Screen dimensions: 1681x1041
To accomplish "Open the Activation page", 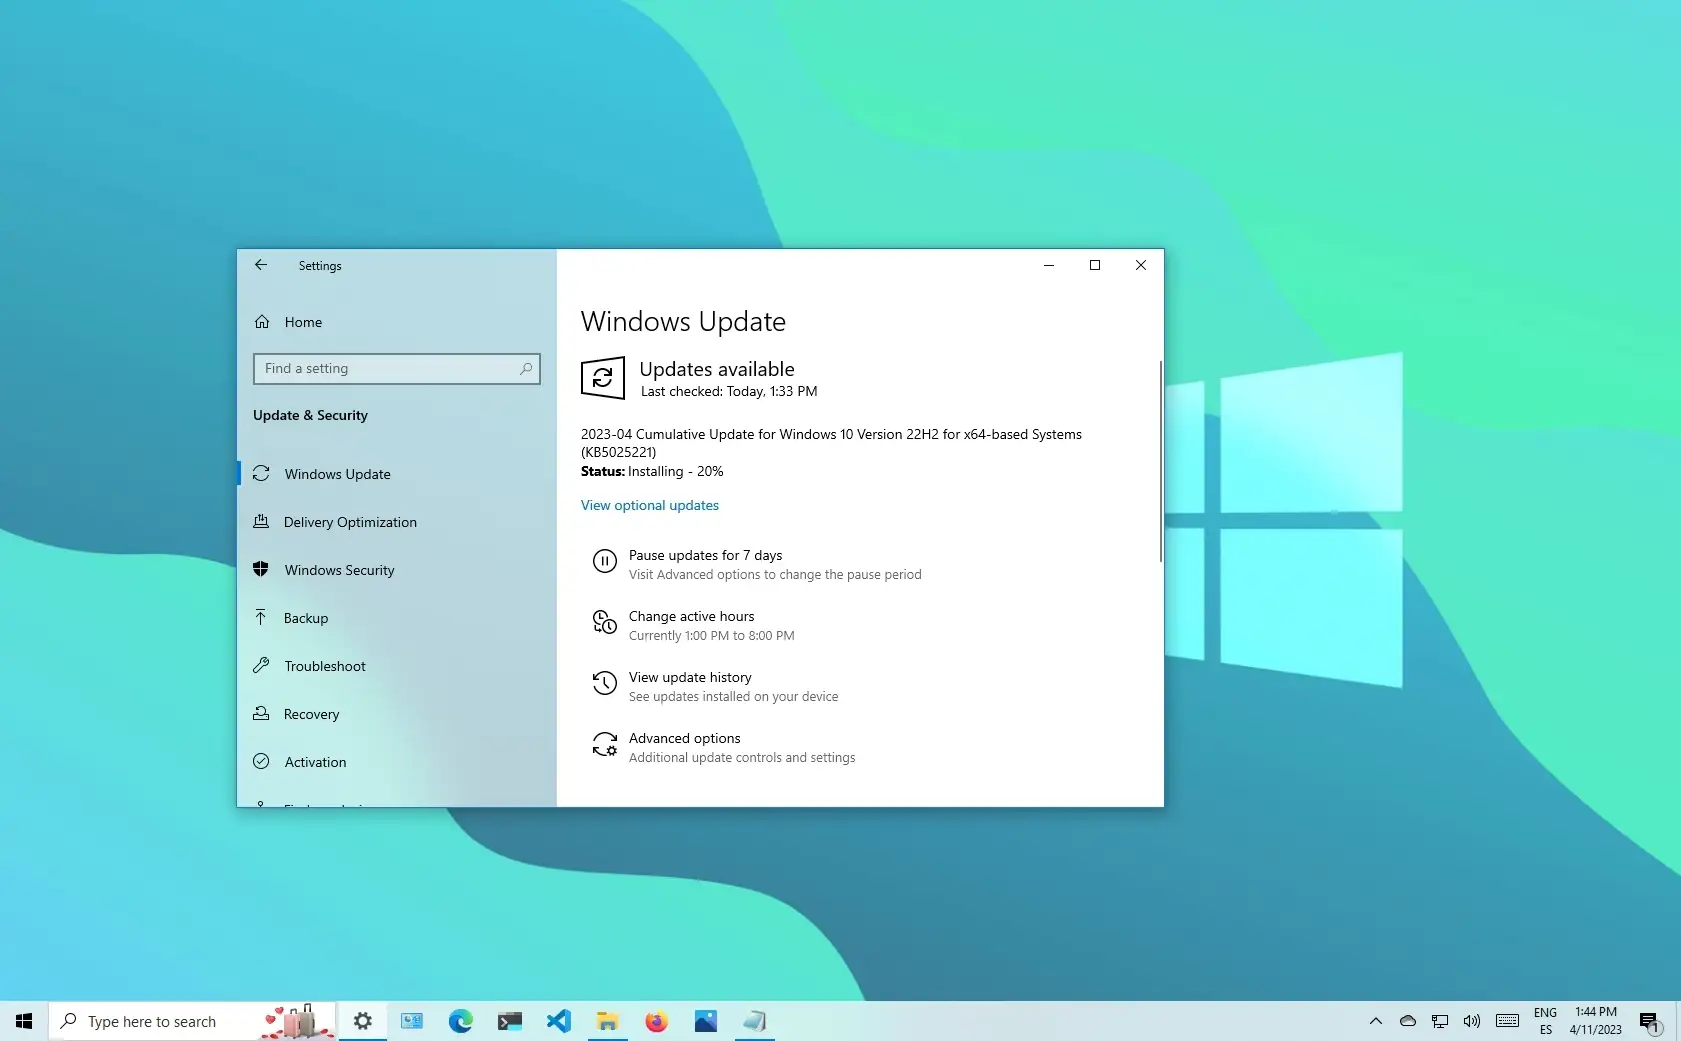I will point(315,762).
